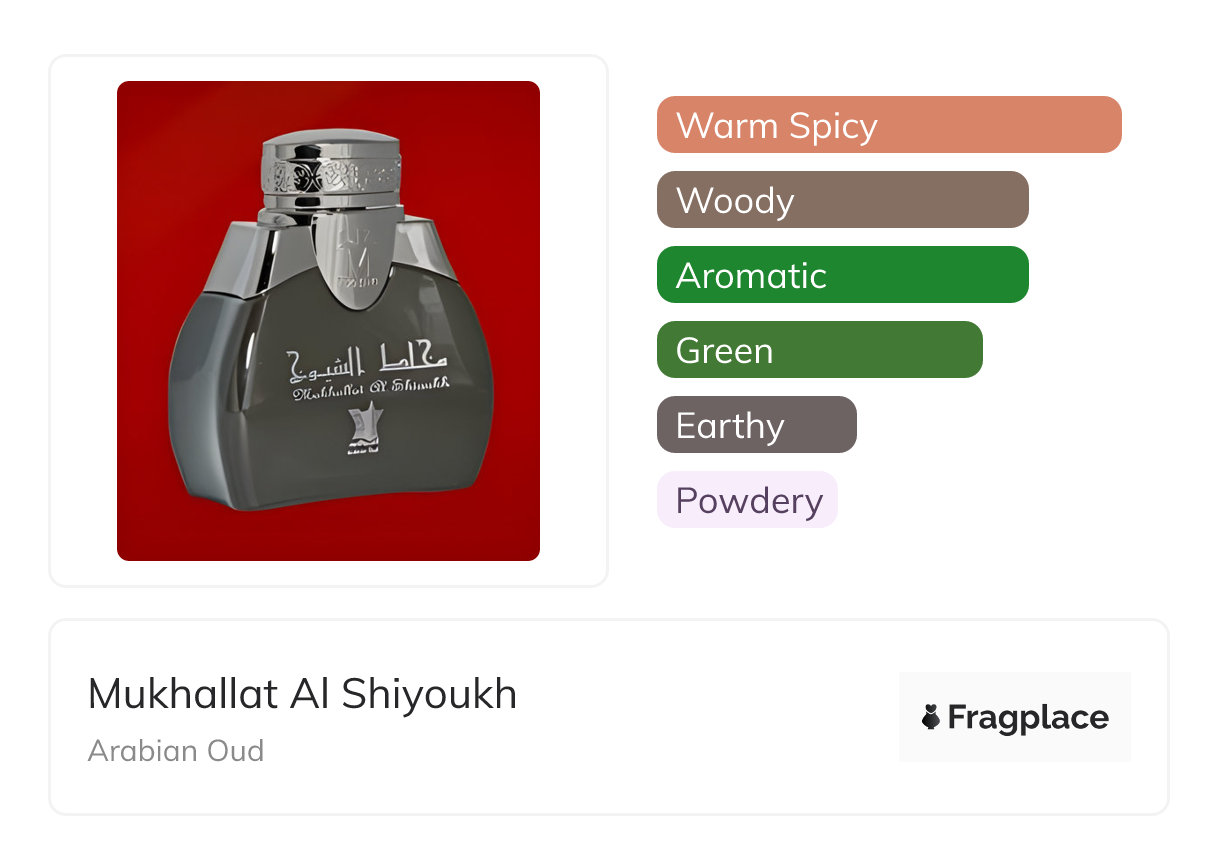Click the Arabic calligraphy on the bottle
This screenshot has height=864, width=1218.
370,363
